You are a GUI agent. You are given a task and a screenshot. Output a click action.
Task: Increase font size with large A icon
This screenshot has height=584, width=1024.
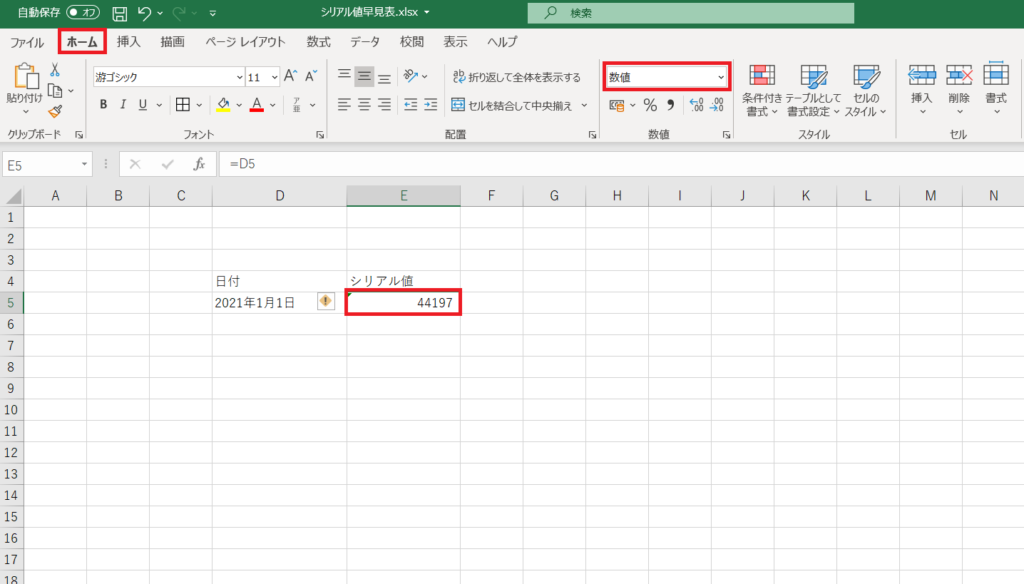point(291,76)
